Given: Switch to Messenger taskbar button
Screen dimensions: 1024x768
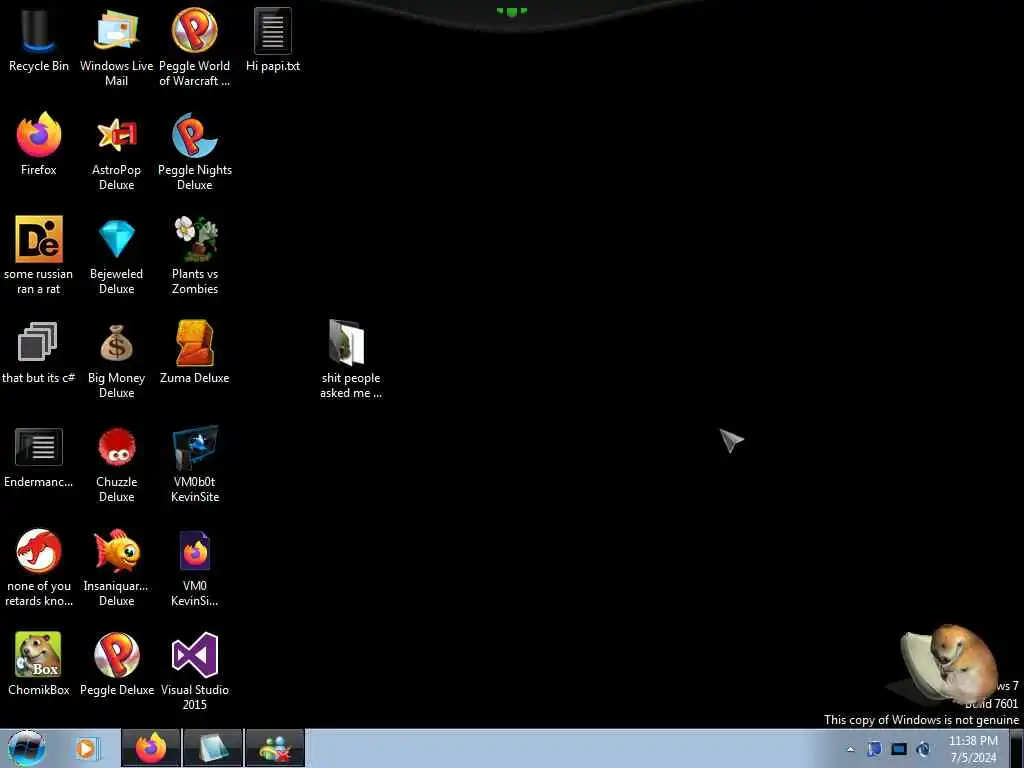Looking at the screenshot, I should click(275, 748).
